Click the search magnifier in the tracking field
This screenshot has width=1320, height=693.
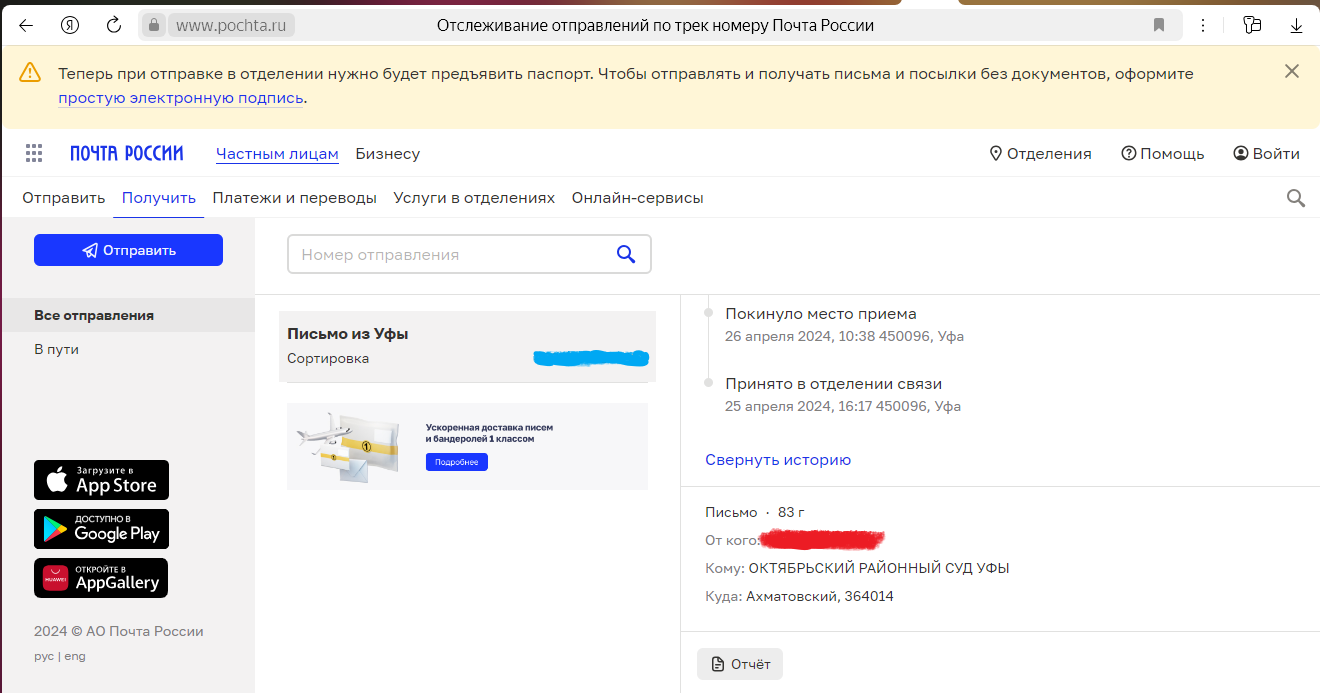[x=626, y=253]
